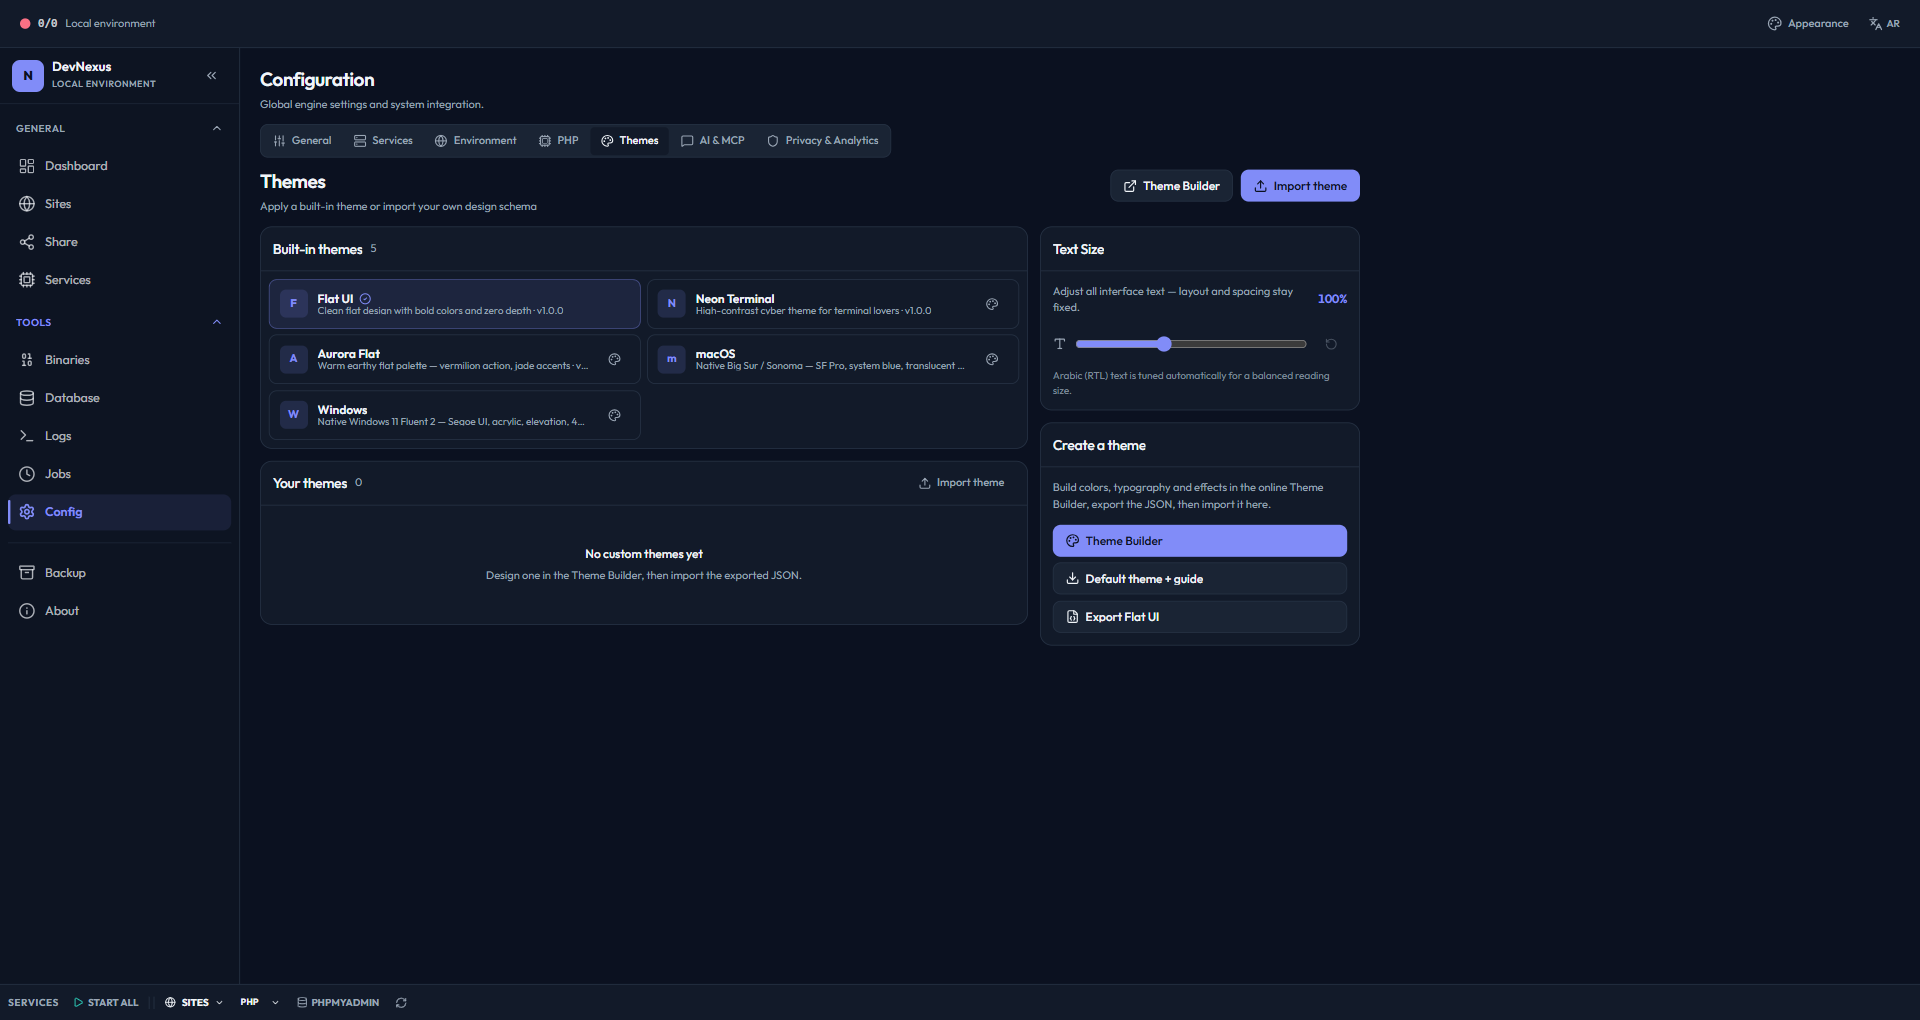The width and height of the screenshot is (1920, 1020).
Task: Go to Services in the sidebar
Action: pos(119,280)
